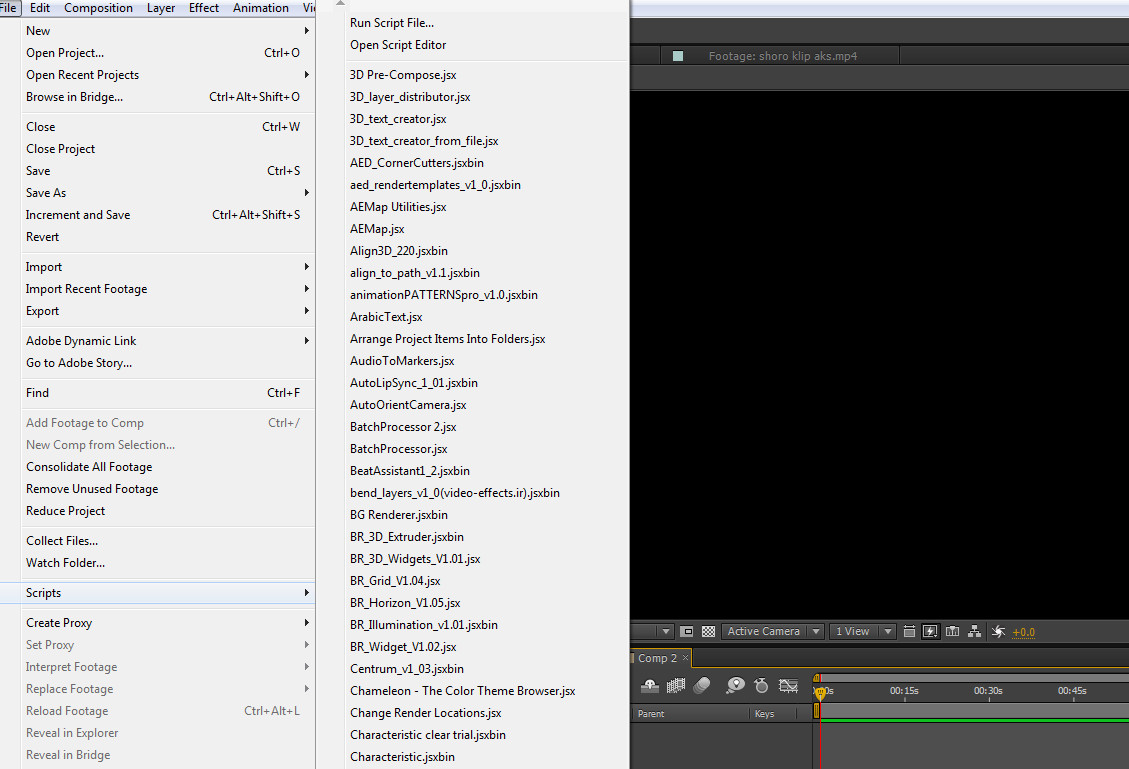Viewport: 1129px width, 769px height.
Task: Toggle the transparency grid icon
Action: pos(709,631)
